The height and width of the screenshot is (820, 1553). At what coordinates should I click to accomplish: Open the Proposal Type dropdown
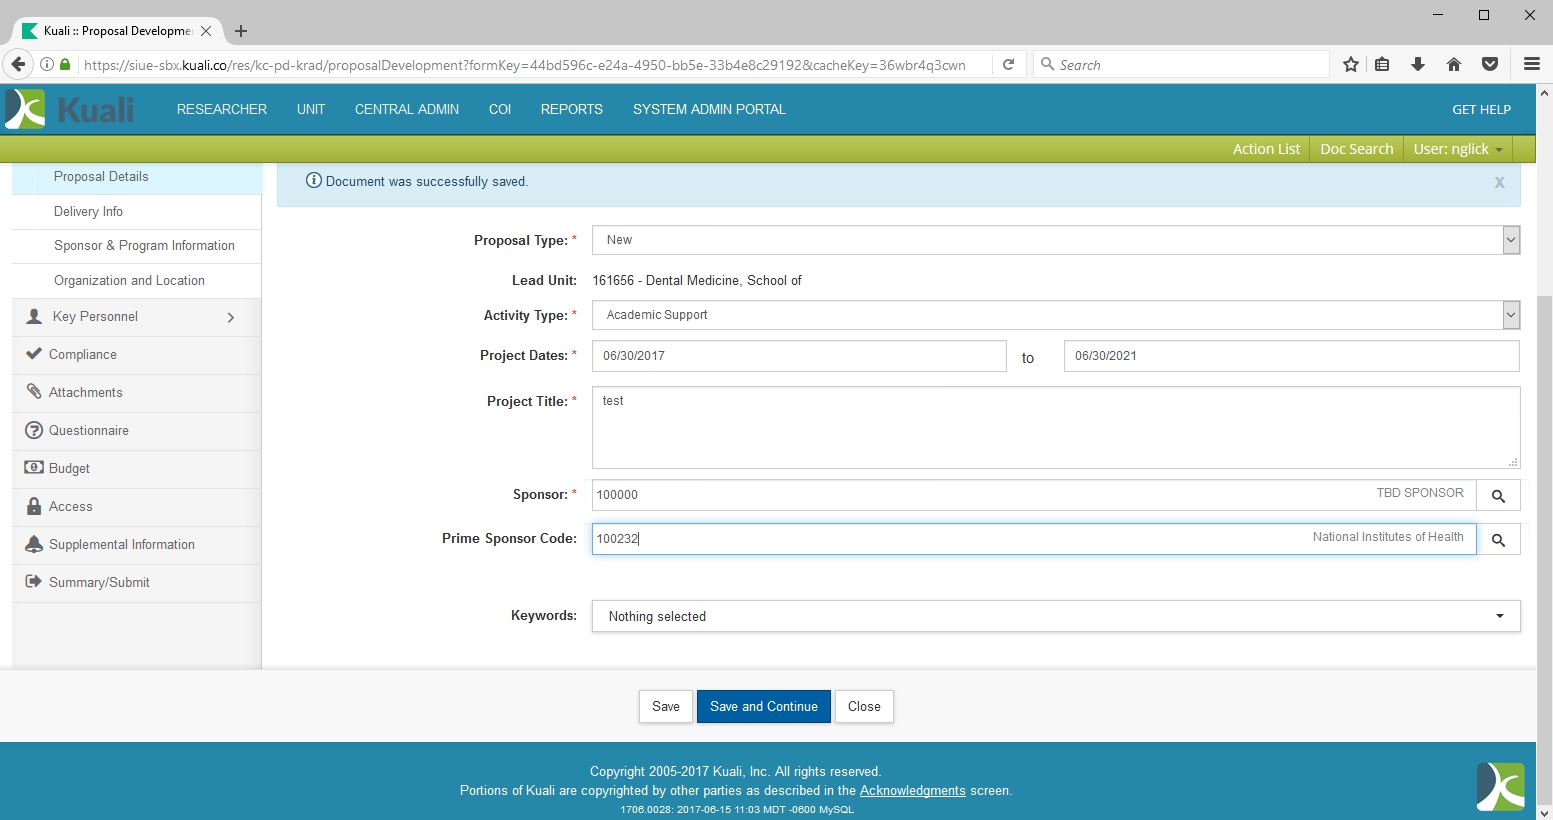pos(1055,240)
